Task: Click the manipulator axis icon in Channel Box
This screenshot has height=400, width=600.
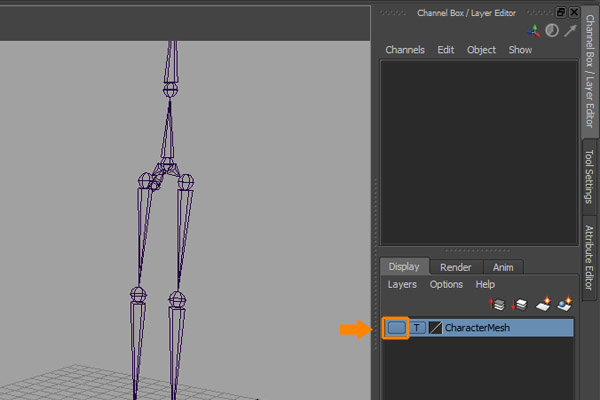Action: 533,31
